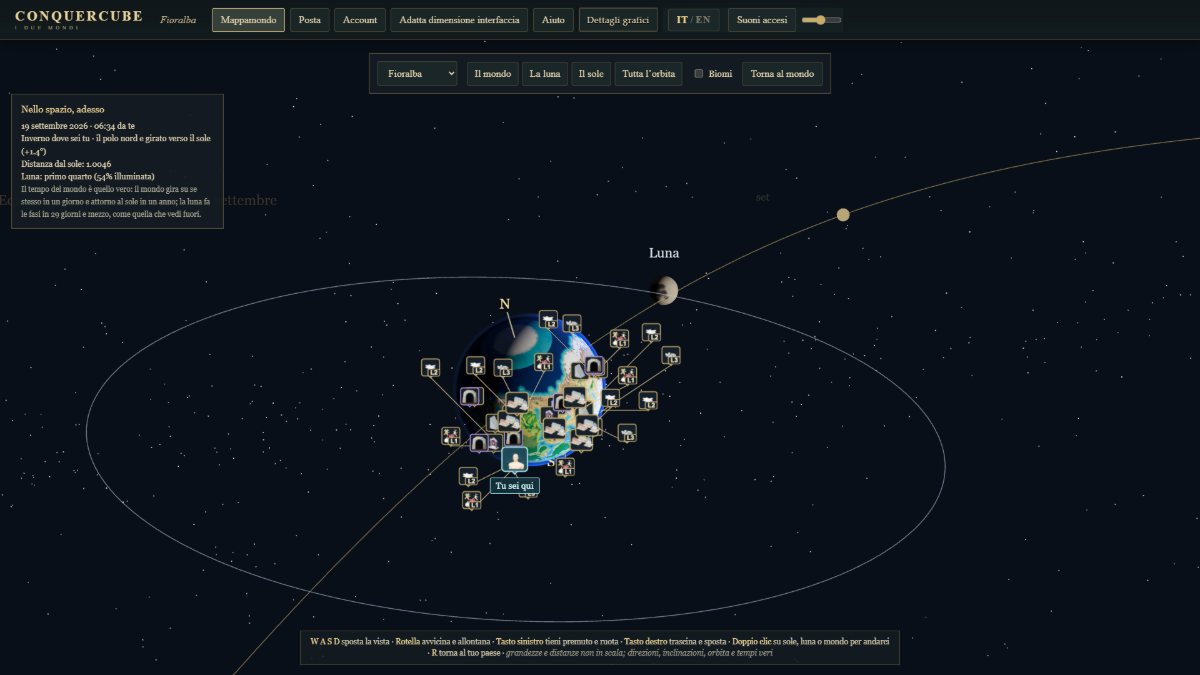Open "Dettagli grafici" settings
Image resolution: width=1200 pixels, height=675 pixels.
click(x=618, y=20)
